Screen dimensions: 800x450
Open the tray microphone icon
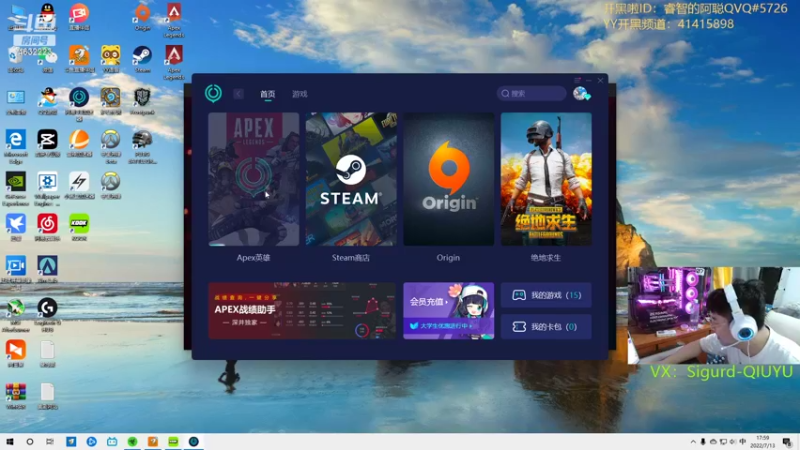point(703,442)
